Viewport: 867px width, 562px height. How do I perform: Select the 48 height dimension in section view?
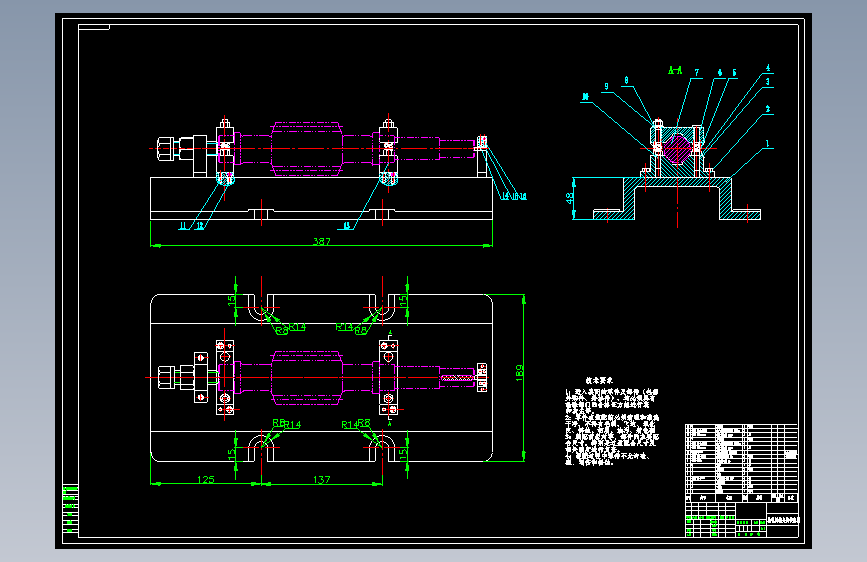click(570, 197)
